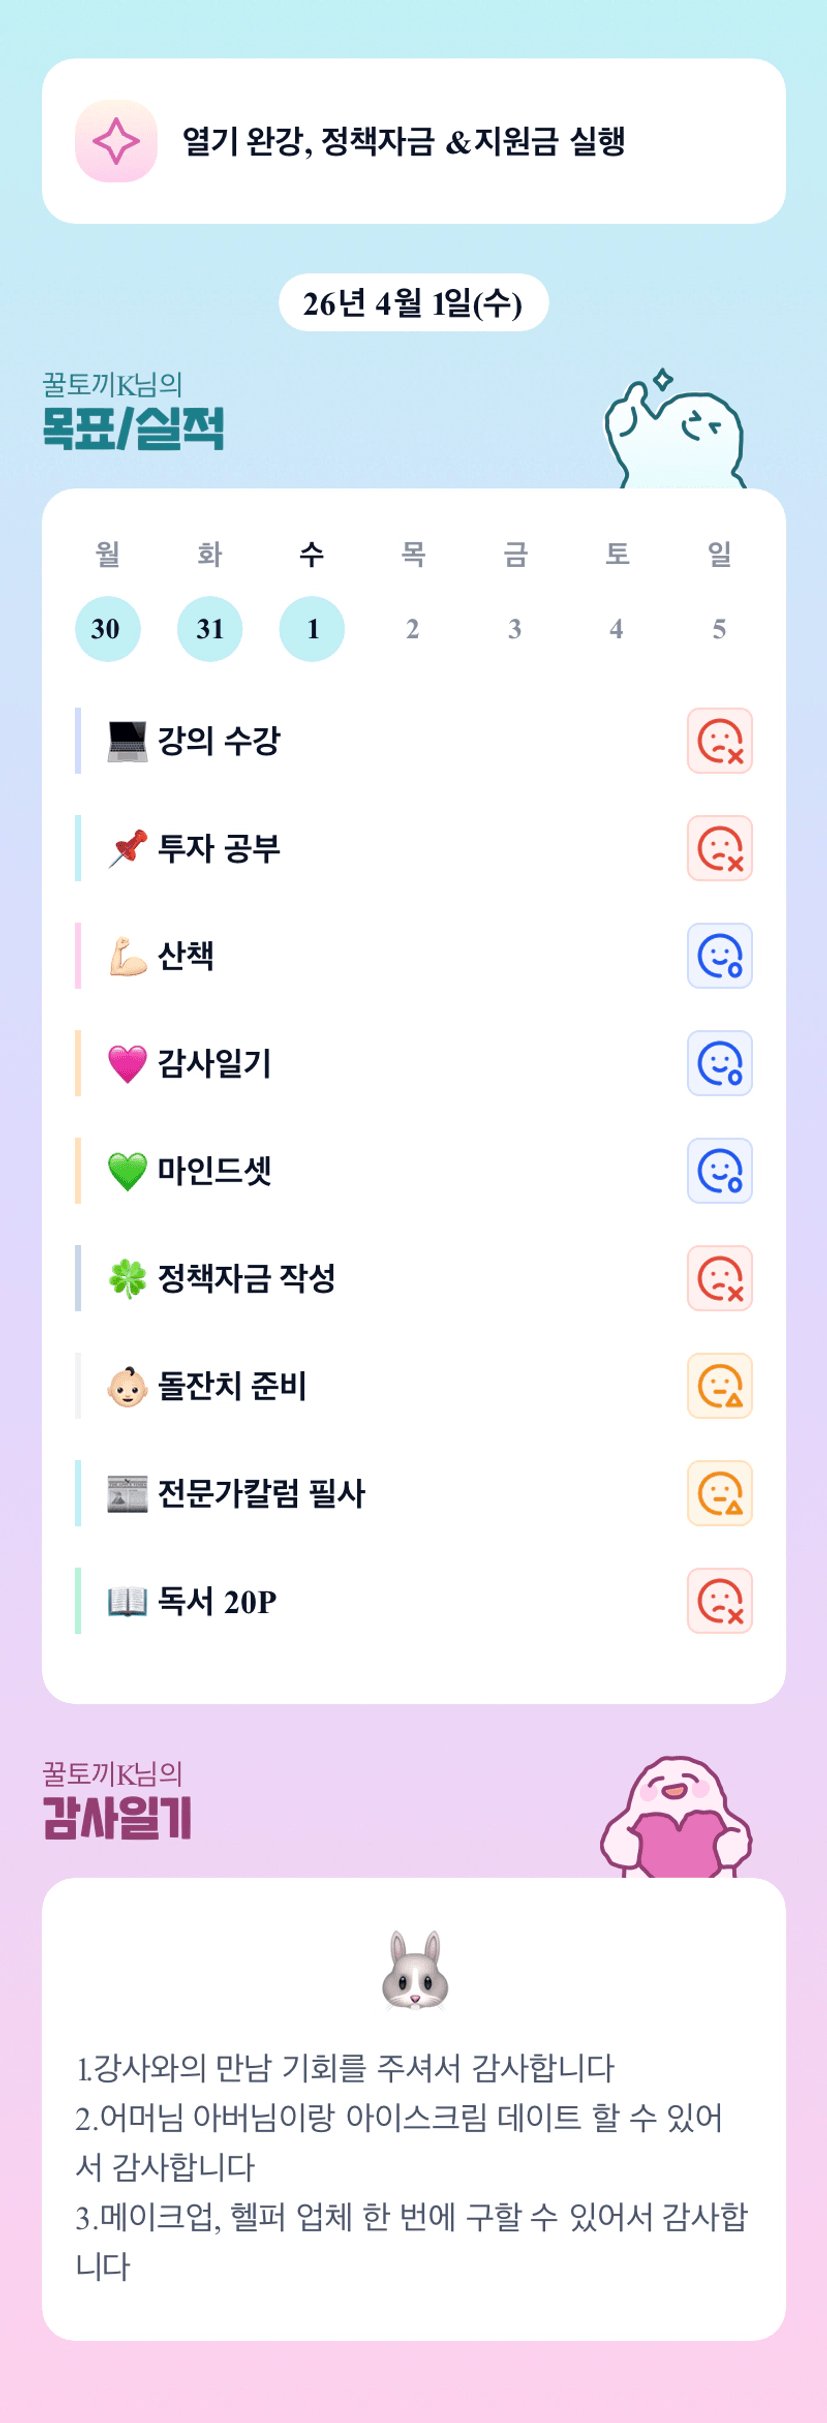
Task: Tap the red sad face for 투자 공부
Action: (x=719, y=849)
